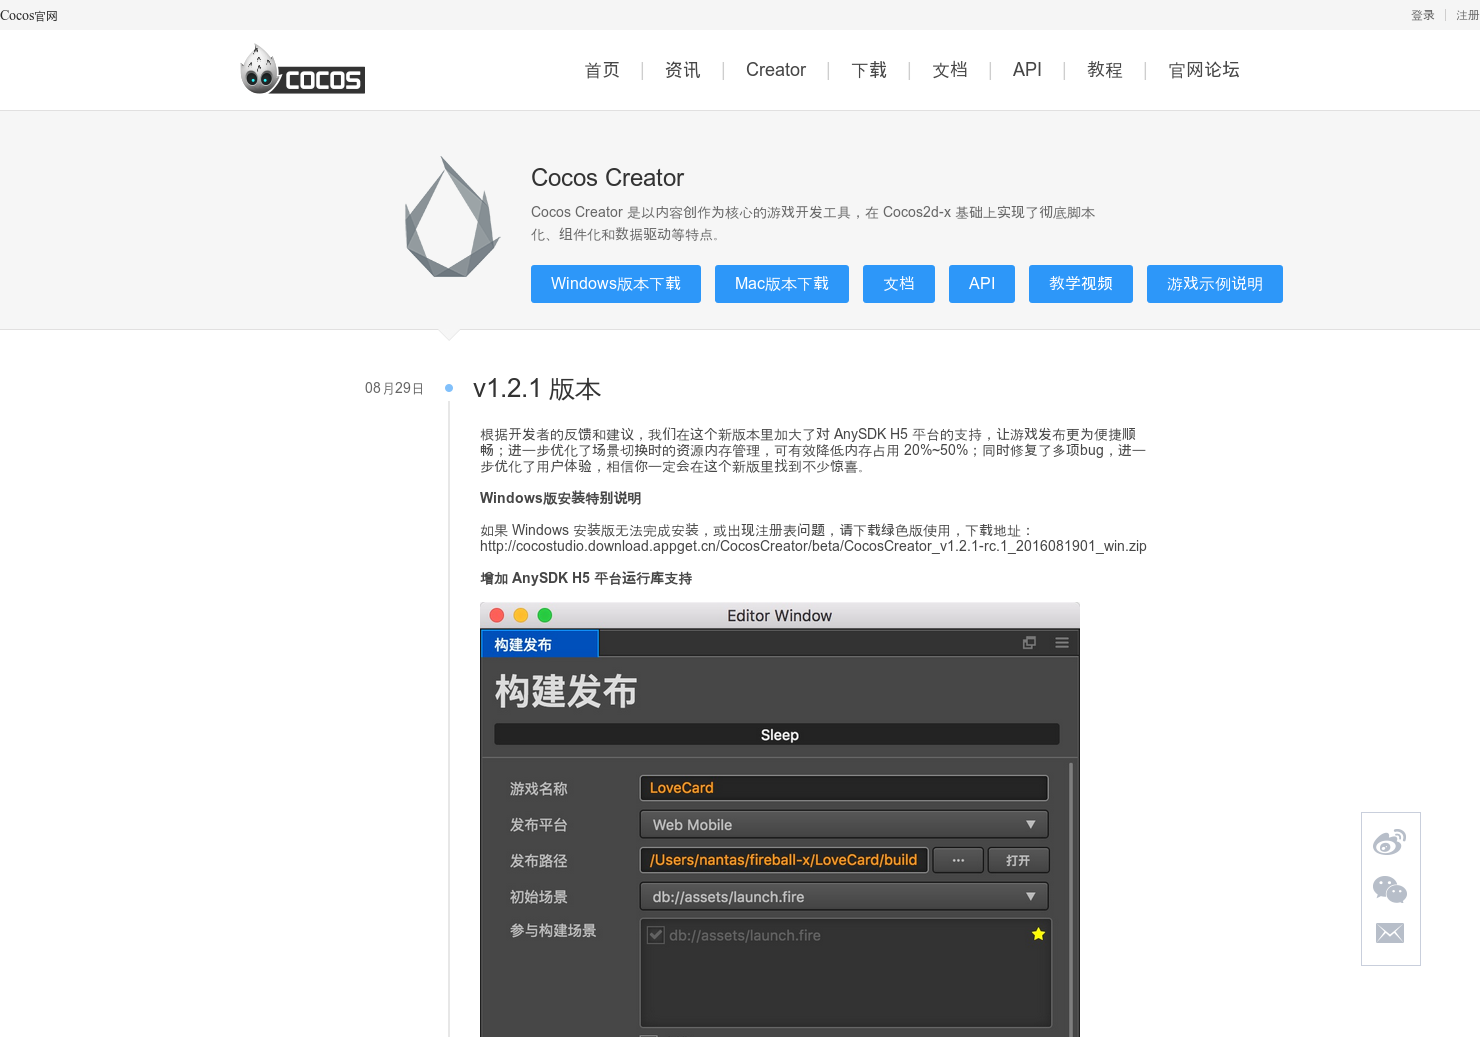Click the green zoom dot of Editor Window

pyautogui.click(x=545, y=615)
